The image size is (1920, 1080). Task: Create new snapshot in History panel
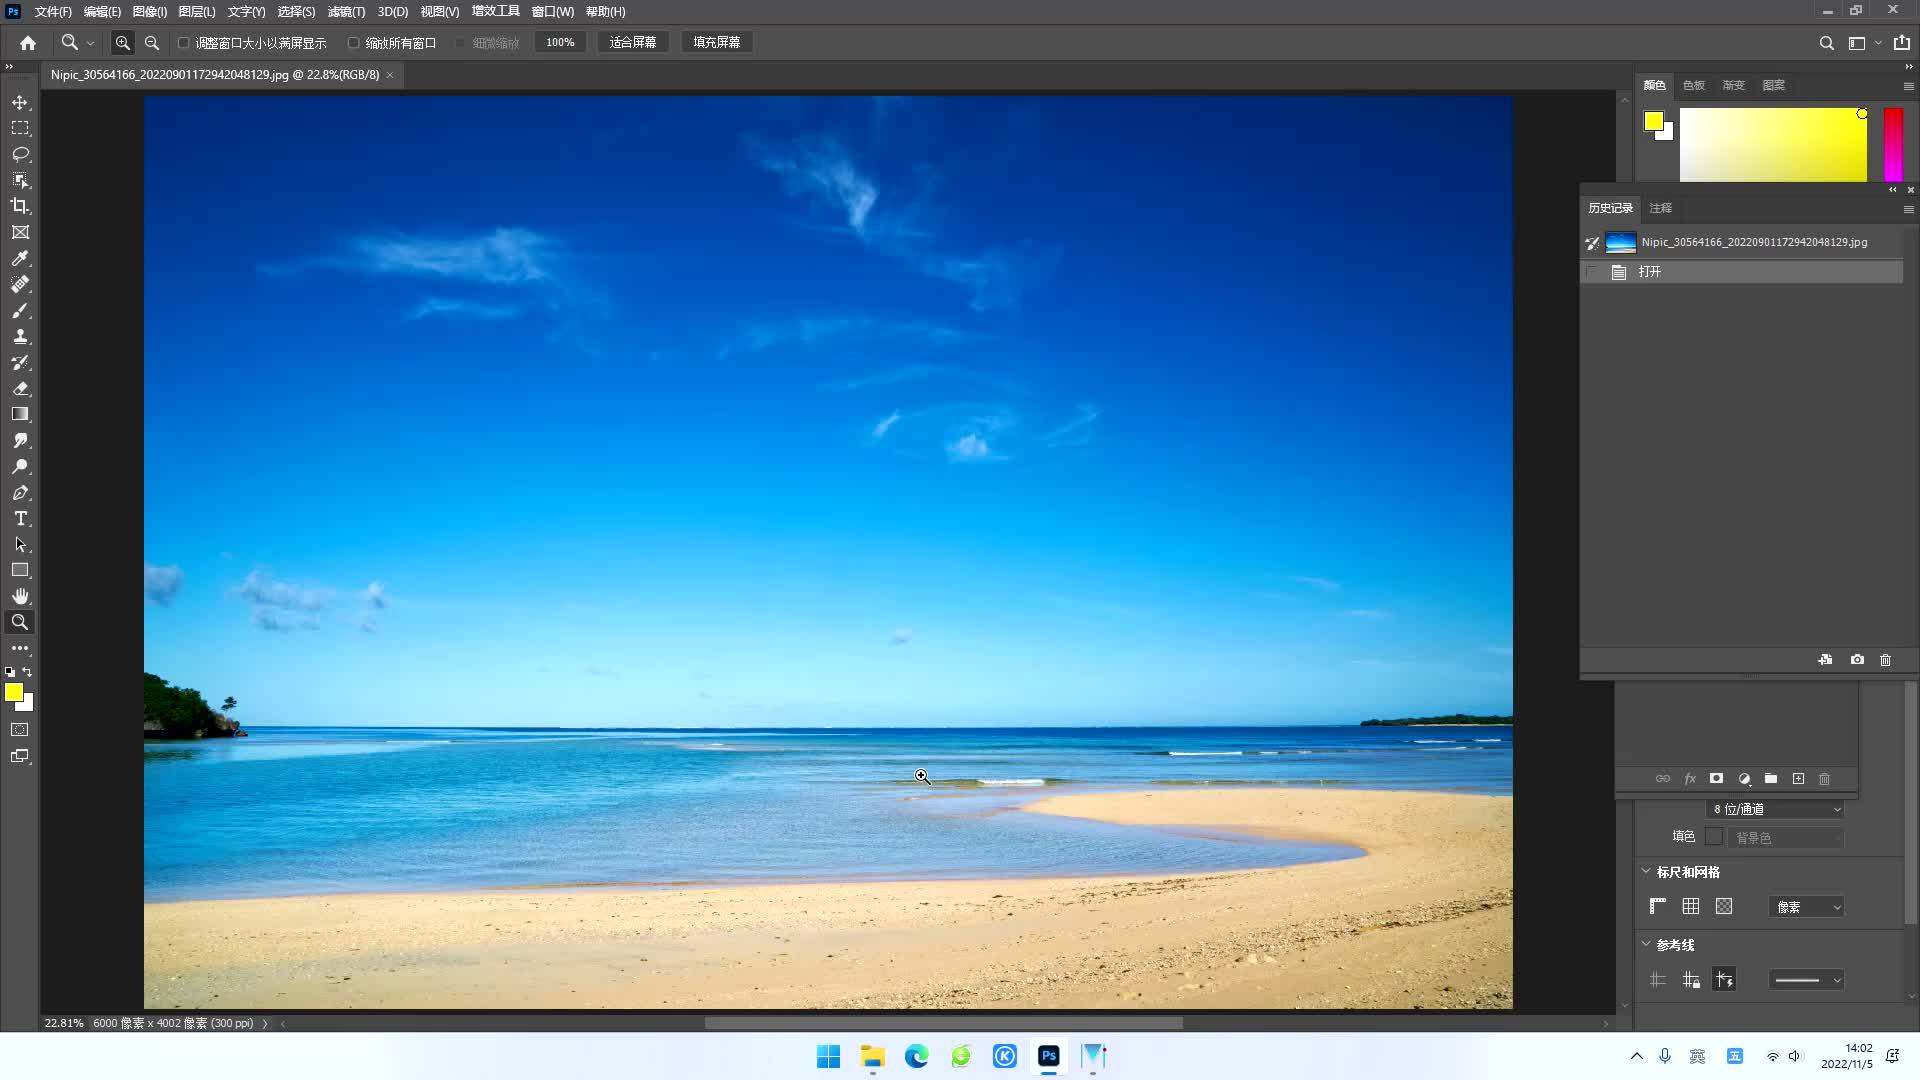[1857, 660]
